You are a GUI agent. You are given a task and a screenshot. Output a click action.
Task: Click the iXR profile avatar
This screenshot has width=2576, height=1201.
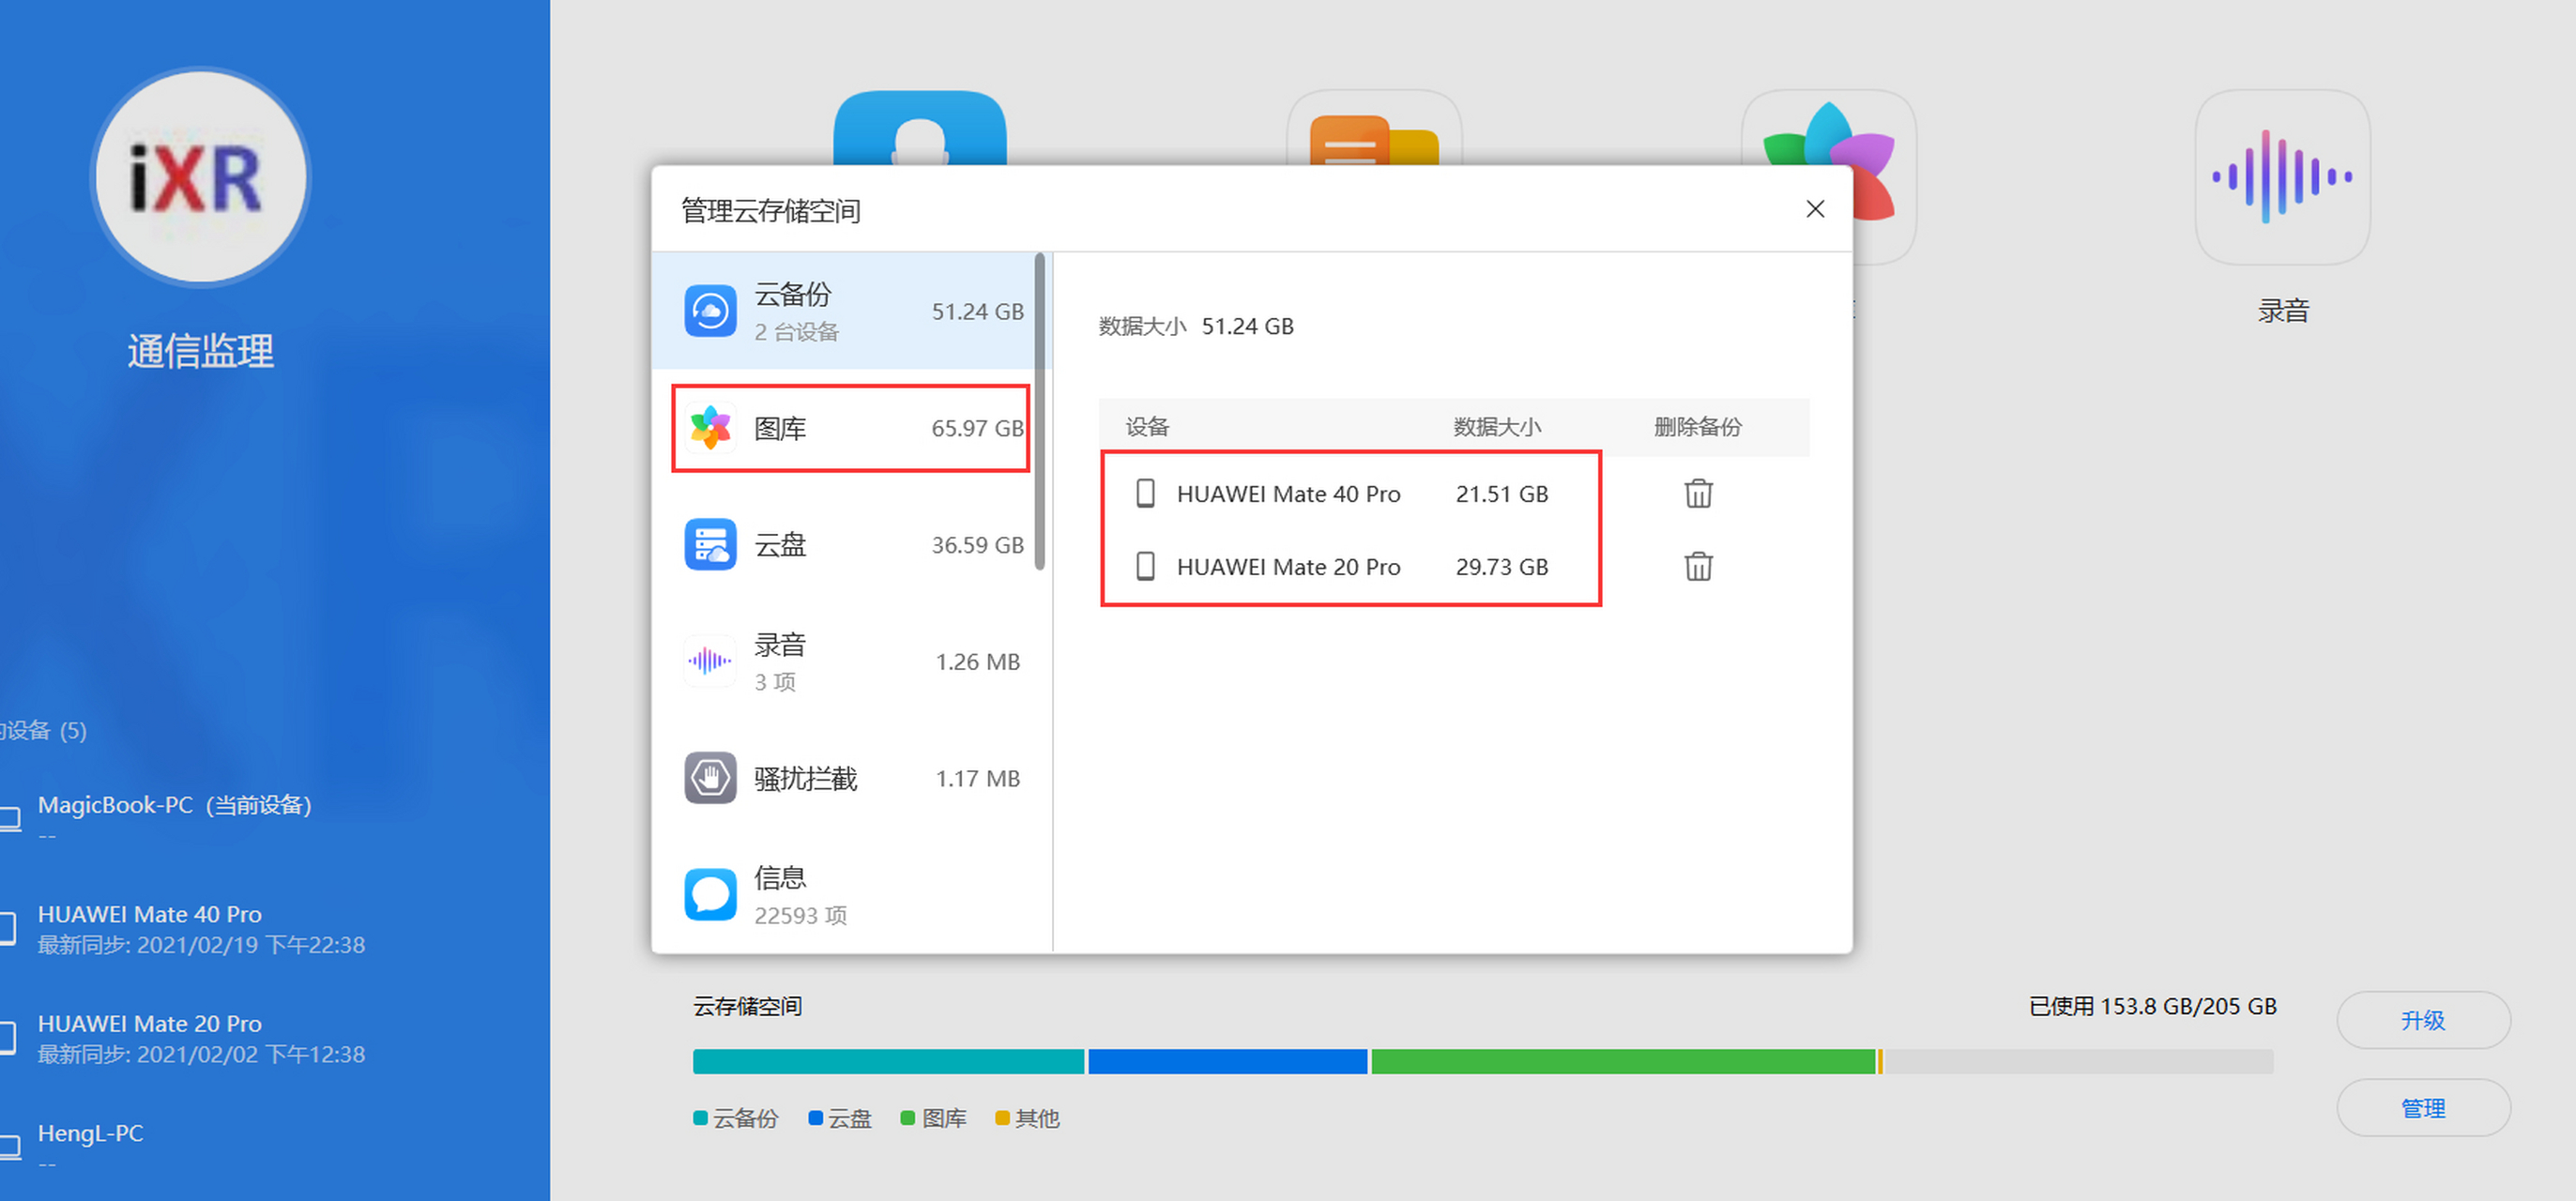[201, 178]
